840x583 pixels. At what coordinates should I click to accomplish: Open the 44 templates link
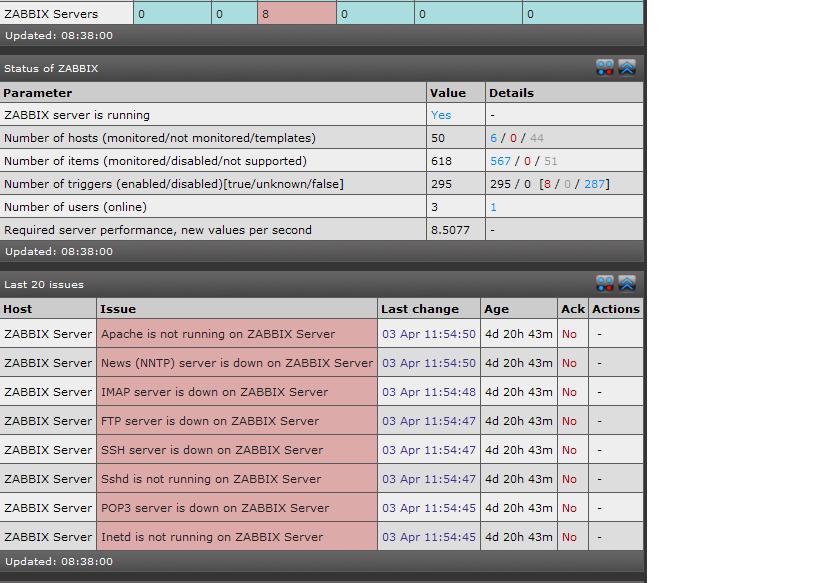[x=537, y=138]
